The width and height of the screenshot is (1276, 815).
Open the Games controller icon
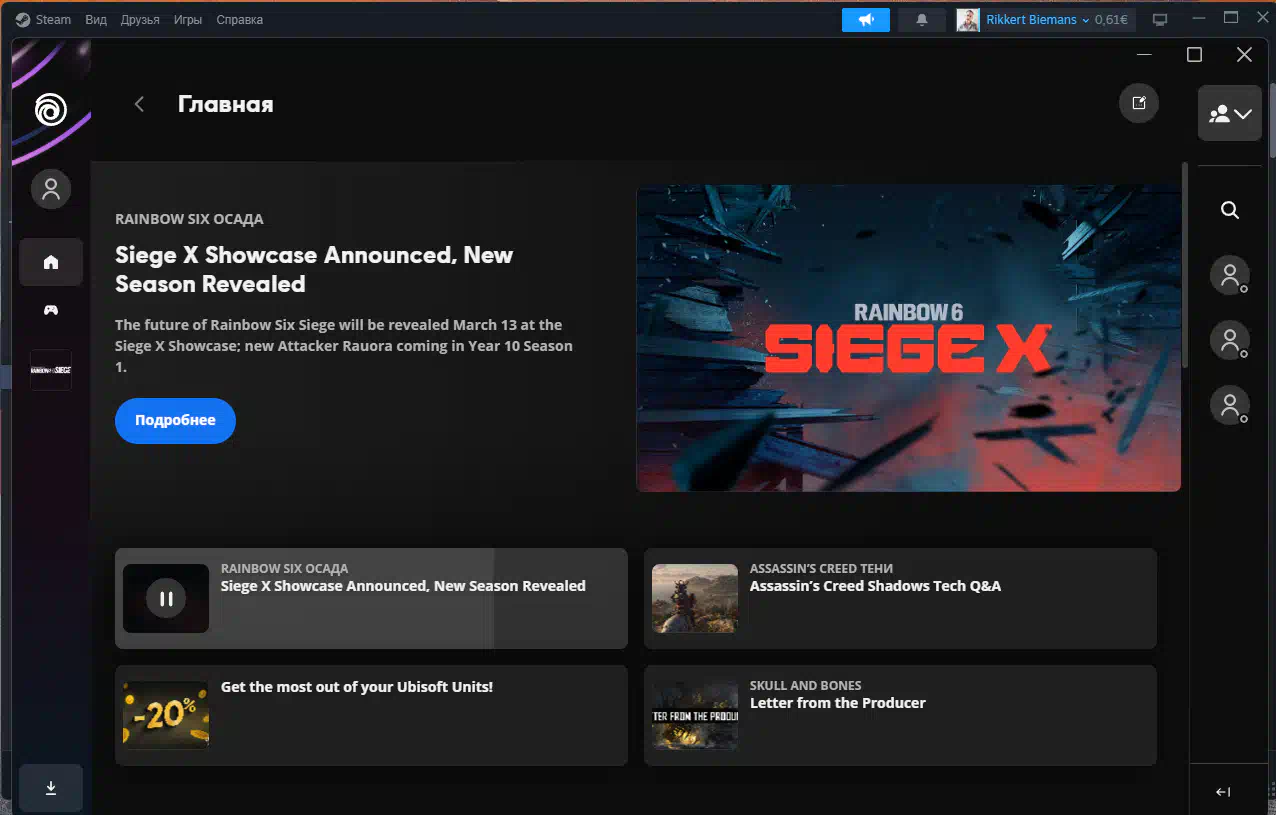51,310
